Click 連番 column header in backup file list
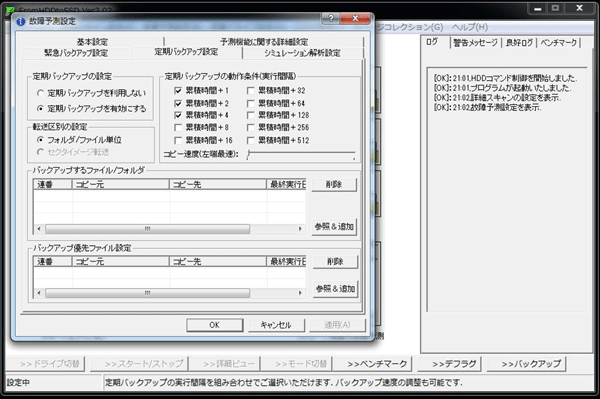Viewport: 600px width, 399px height. point(52,184)
